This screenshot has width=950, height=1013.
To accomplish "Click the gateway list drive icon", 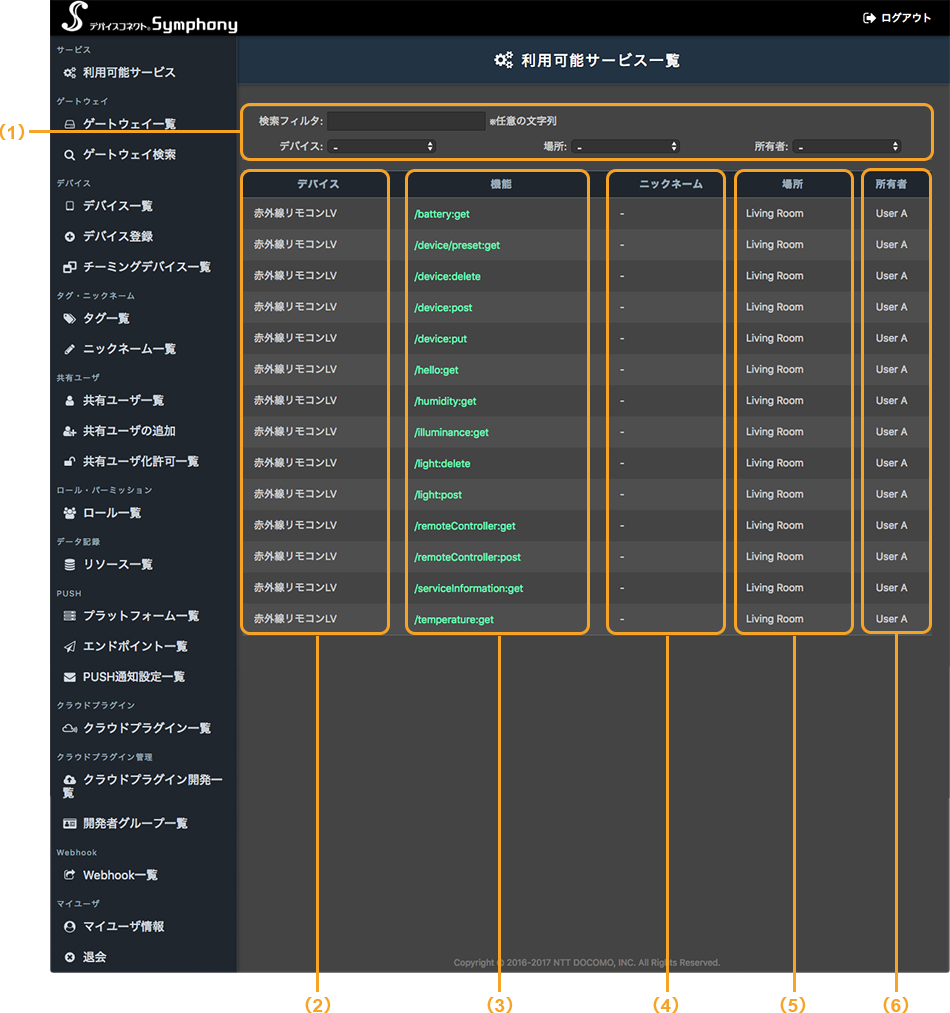I will click(69, 124).
